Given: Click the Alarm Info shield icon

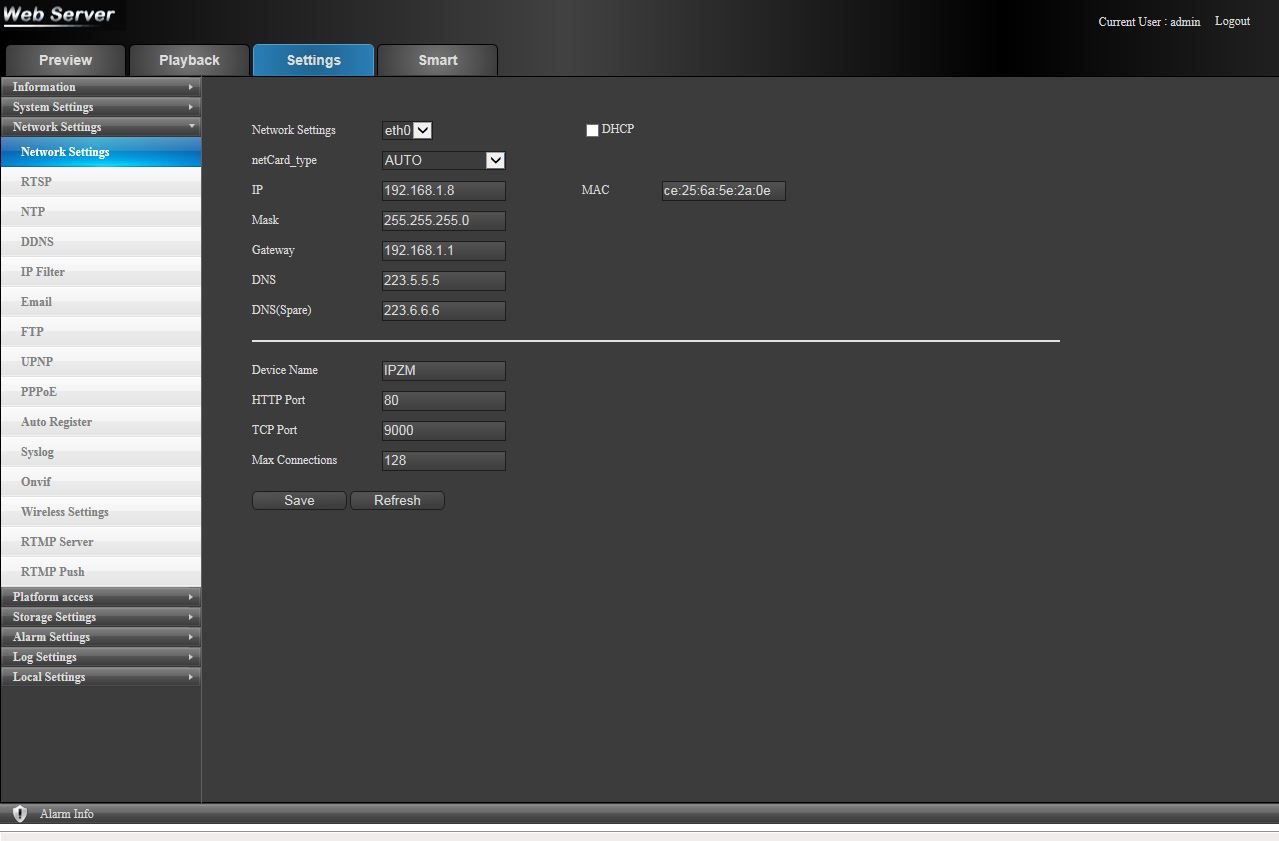Looking at the screenshot, I should point(19,814).
